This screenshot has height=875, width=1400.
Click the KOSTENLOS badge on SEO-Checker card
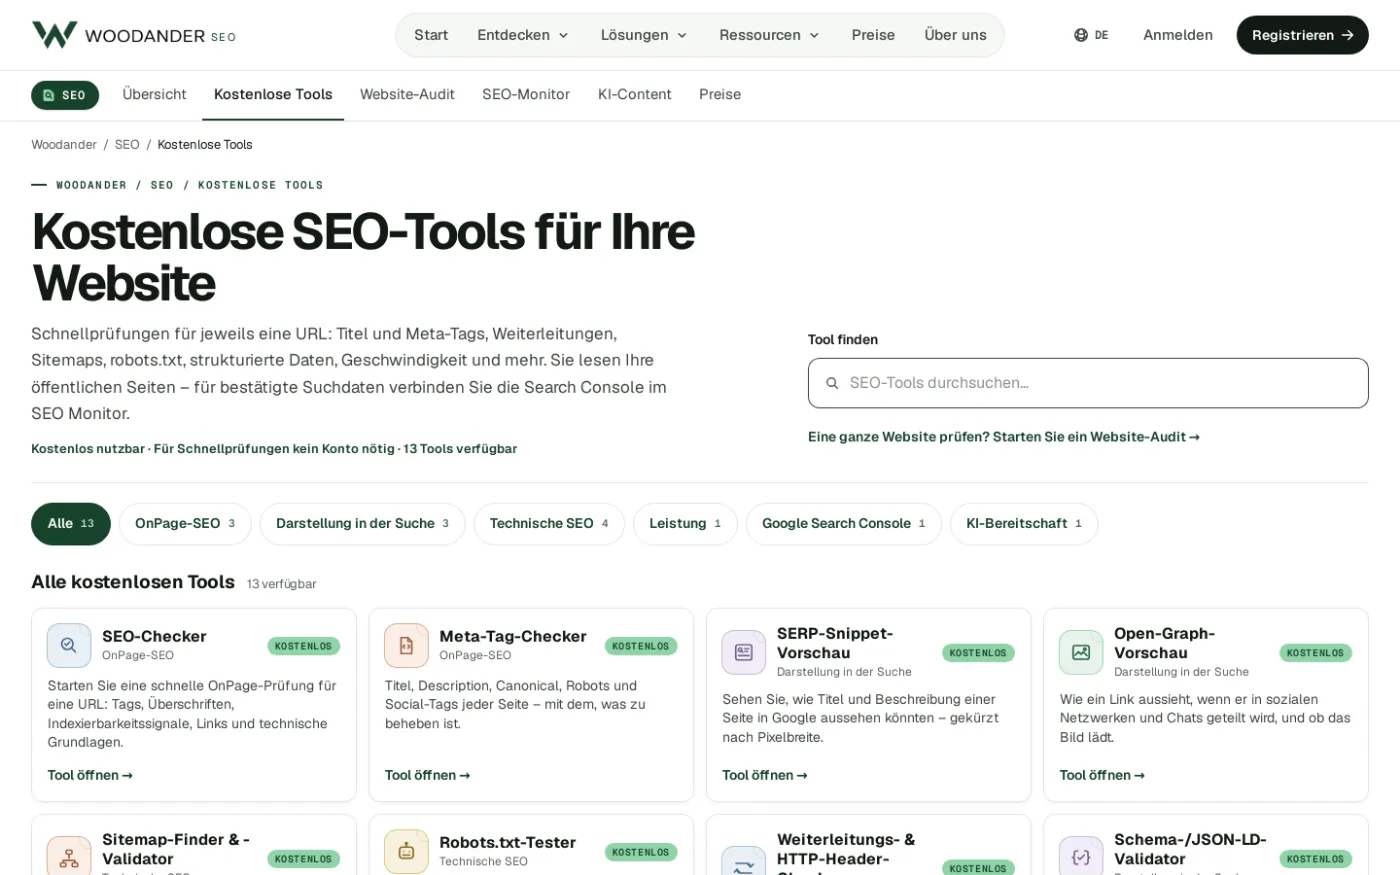tap(303, 646)
